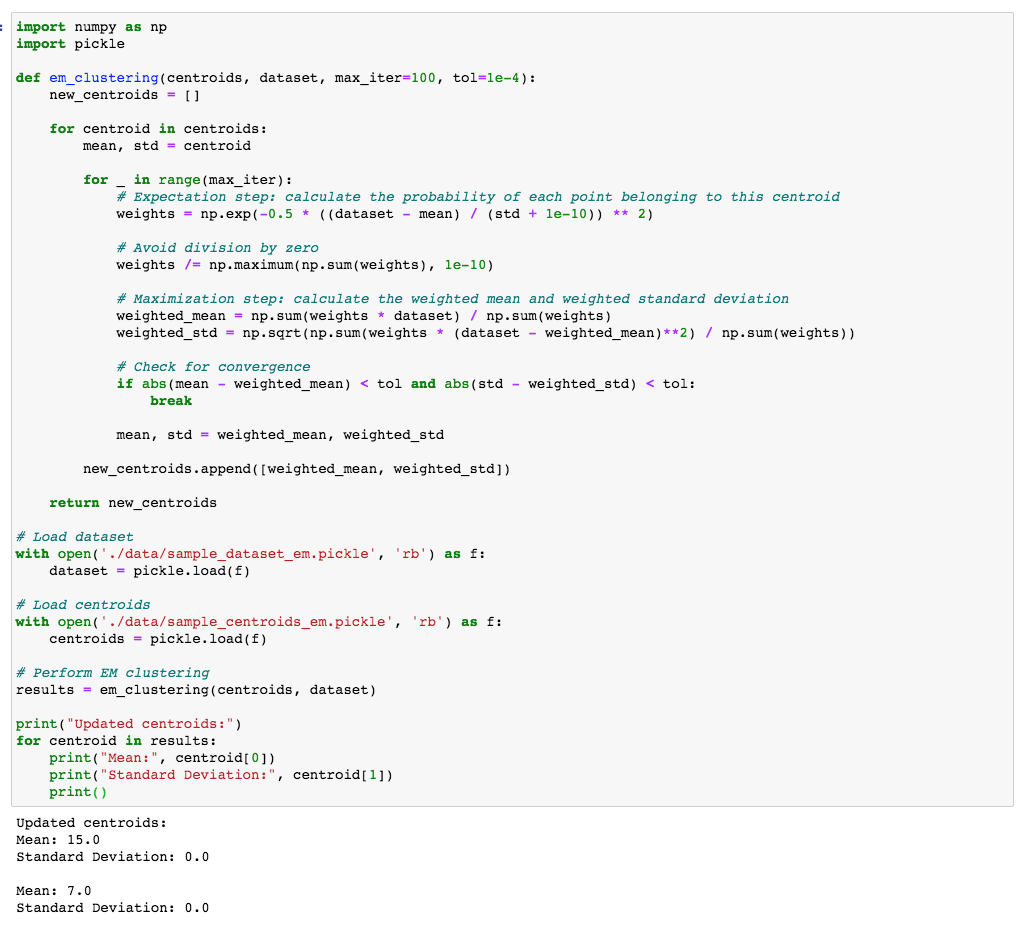Click the 'for centroid in results:' line
This screenshot has height=930, width=1030.
click(x=116, y=742)
